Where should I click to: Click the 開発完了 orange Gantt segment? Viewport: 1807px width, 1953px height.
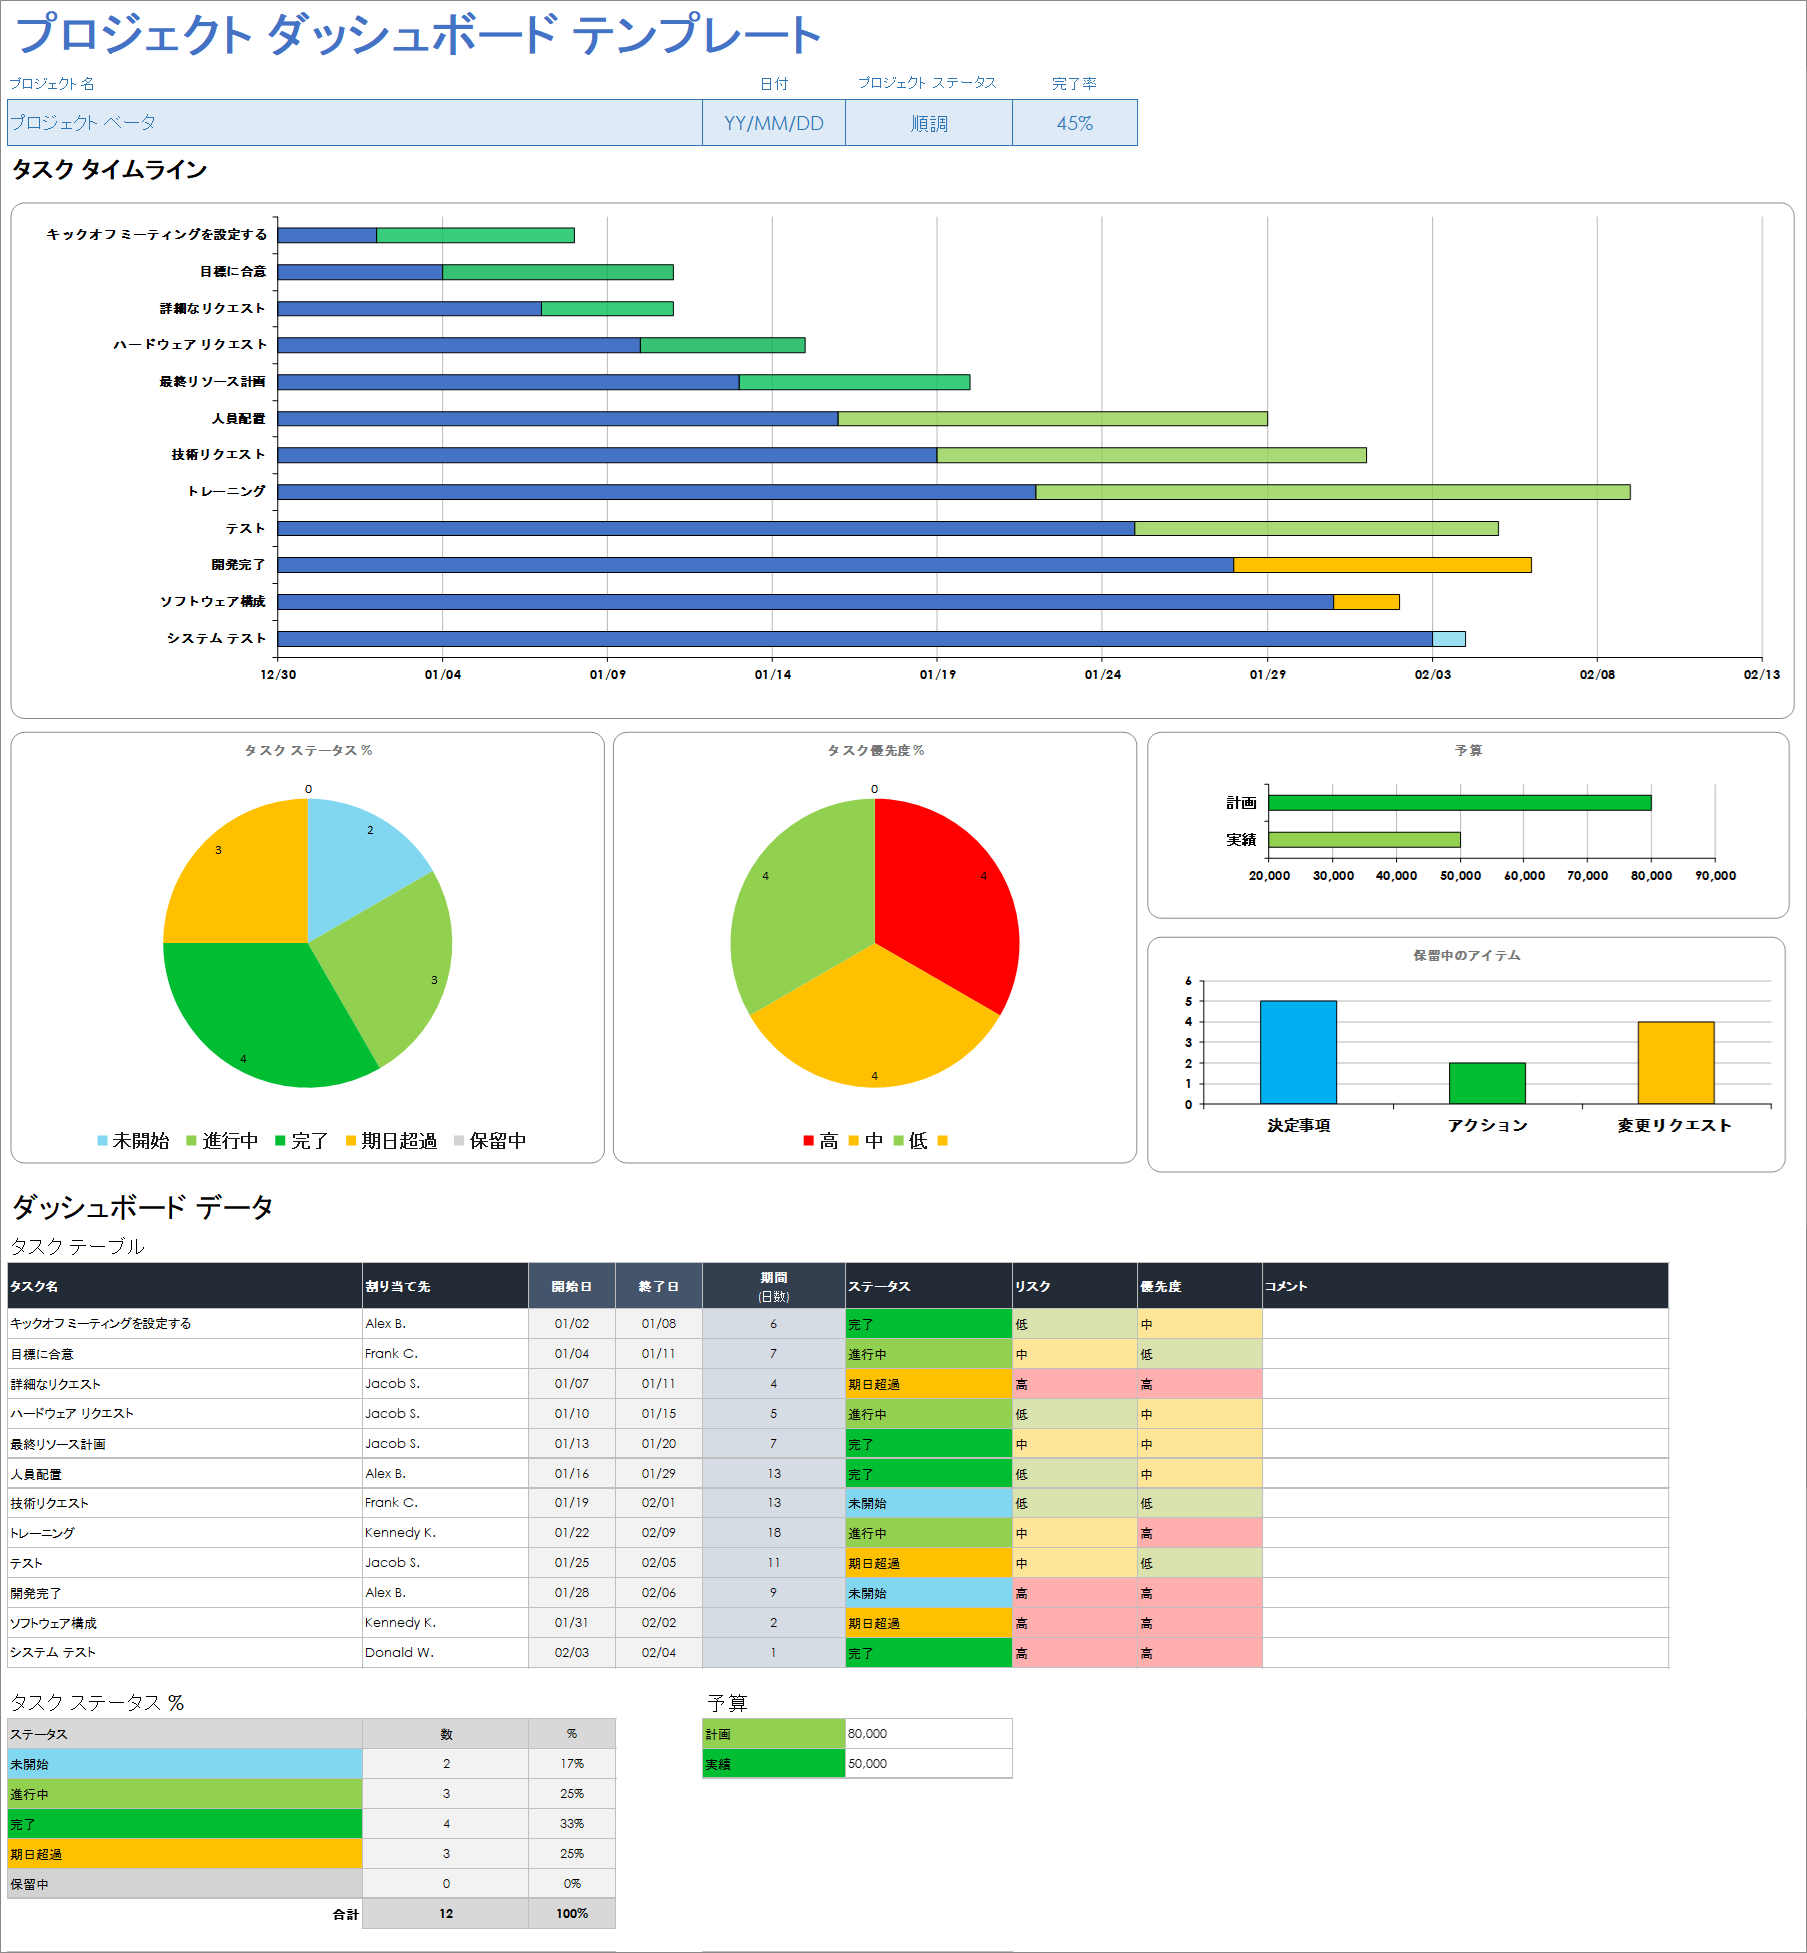pyautogui.click(x=1382, y=565)
